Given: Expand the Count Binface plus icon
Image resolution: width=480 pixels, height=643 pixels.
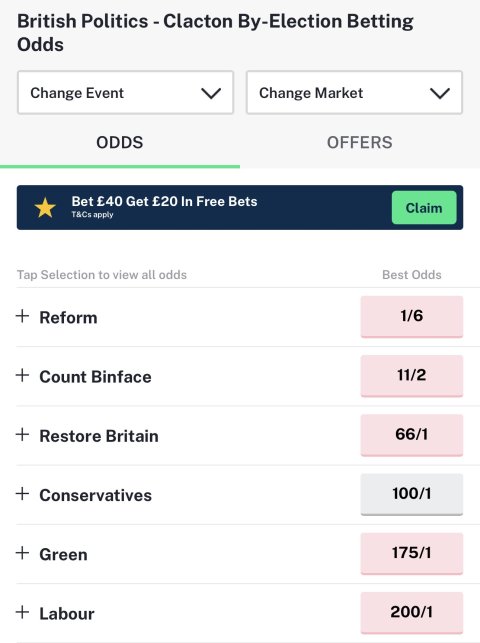Looking at the screenshot, I should click(x=22, y=375).
